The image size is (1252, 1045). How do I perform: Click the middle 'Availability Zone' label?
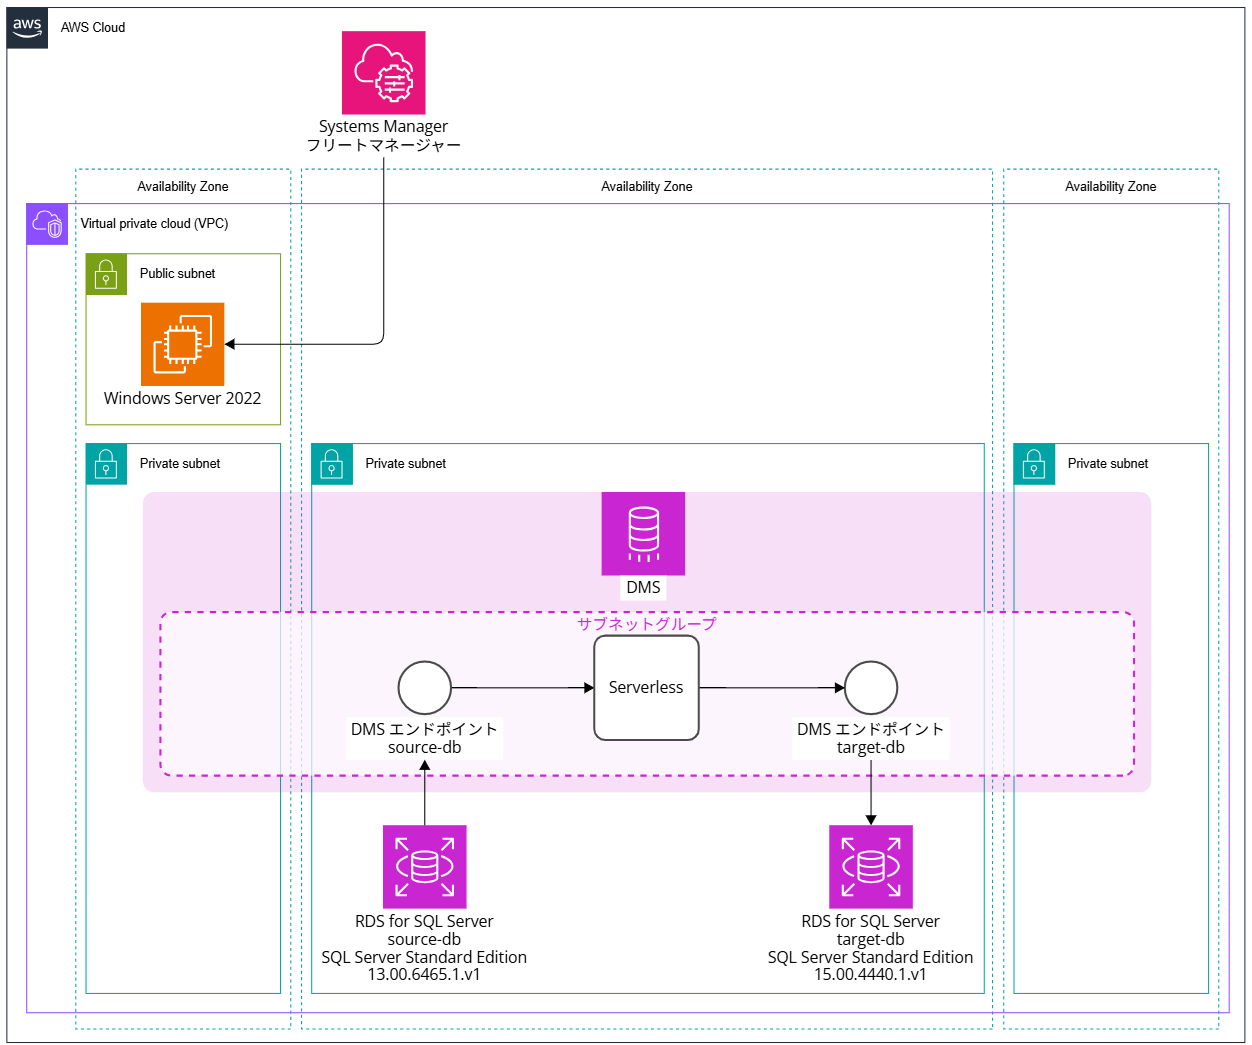[x=647, y=187]
